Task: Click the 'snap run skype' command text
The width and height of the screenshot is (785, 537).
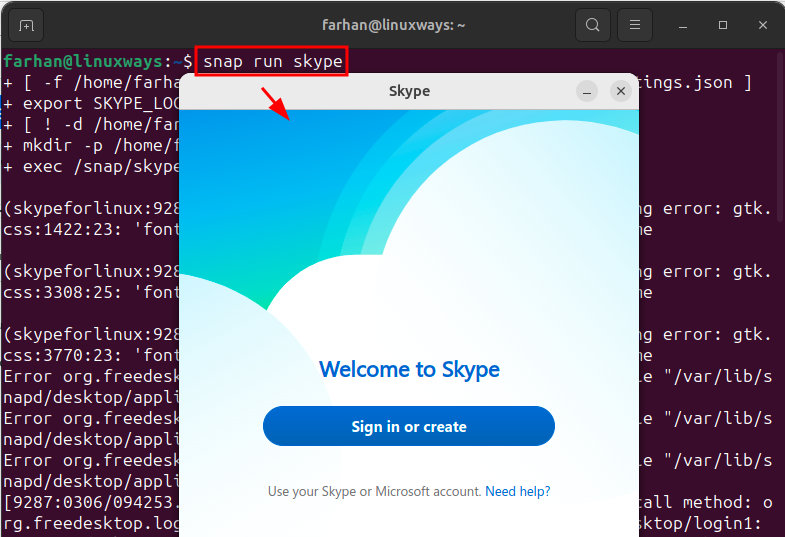Action: (x=273, y=62)
